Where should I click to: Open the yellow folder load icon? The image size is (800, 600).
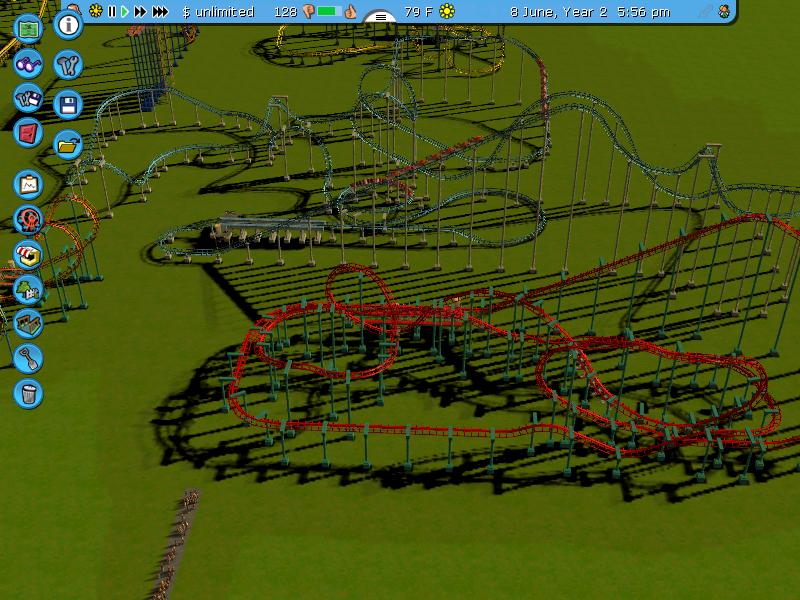pos(68,145)
